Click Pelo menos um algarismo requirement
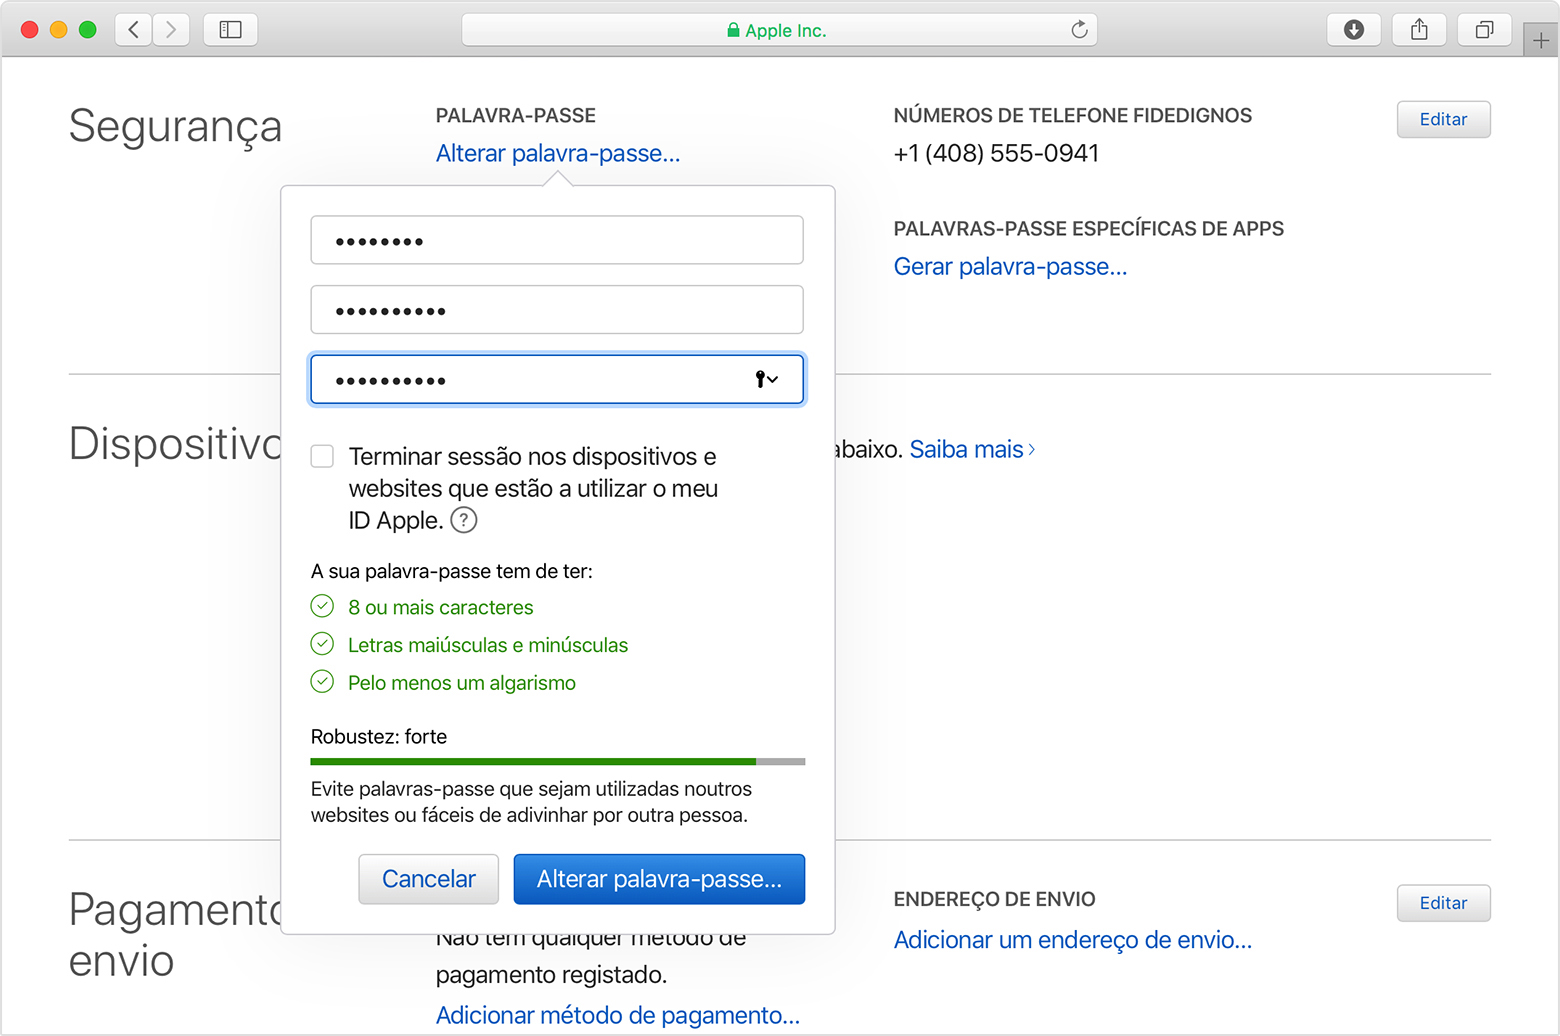 coord(462,683)
